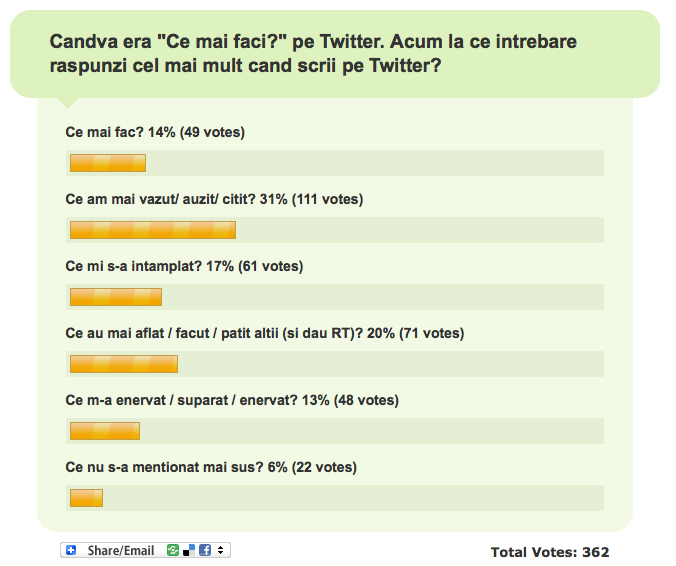Click the Share/Email button text
The height and width of the screenshot is (566, 676).
[x=121, y=550]
